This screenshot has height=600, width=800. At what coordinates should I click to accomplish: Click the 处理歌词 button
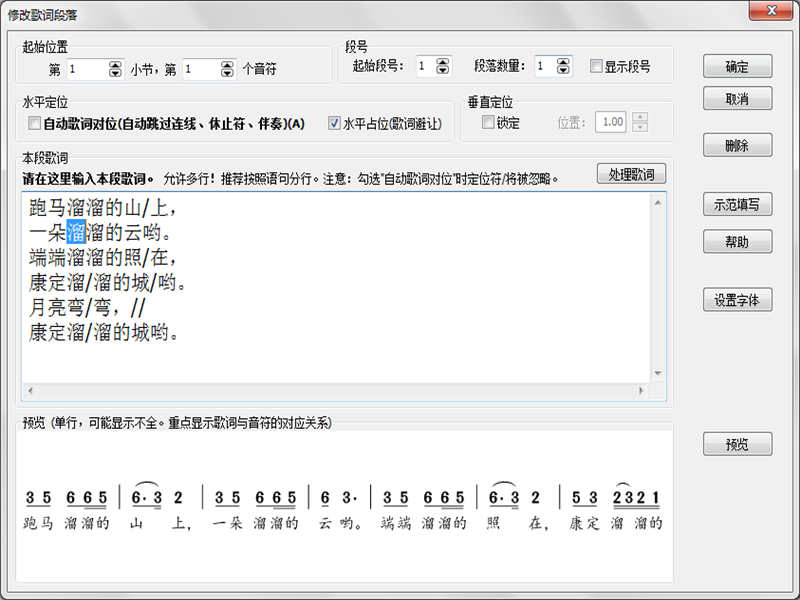[631, 174]
